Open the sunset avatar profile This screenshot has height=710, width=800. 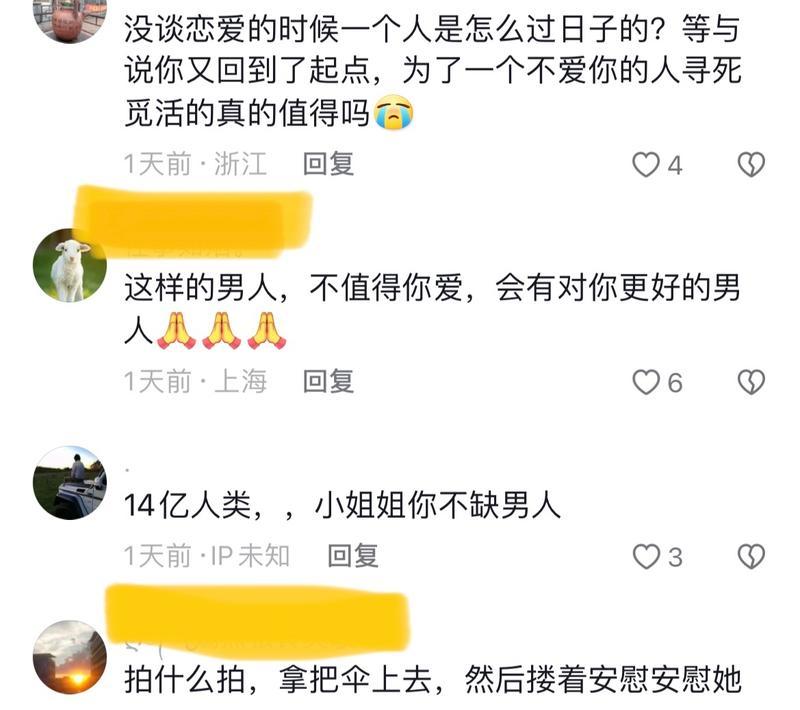click(70, 657)
